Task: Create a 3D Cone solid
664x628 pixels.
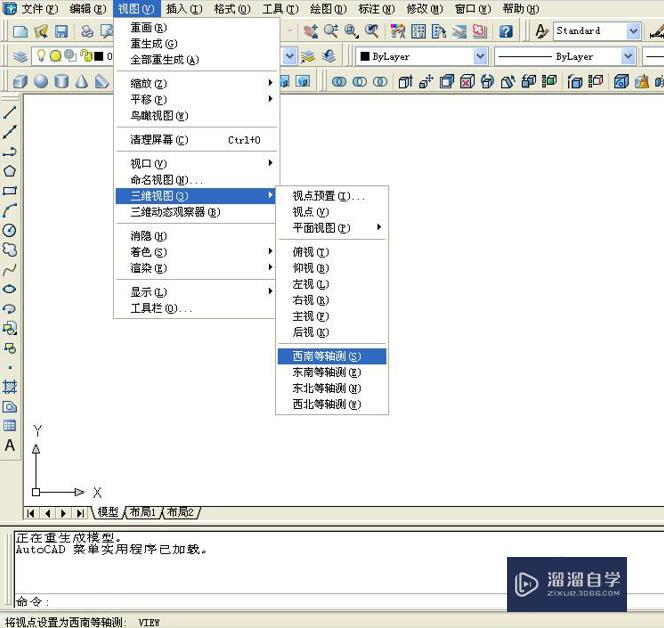Action: click(x=81, y=81)
